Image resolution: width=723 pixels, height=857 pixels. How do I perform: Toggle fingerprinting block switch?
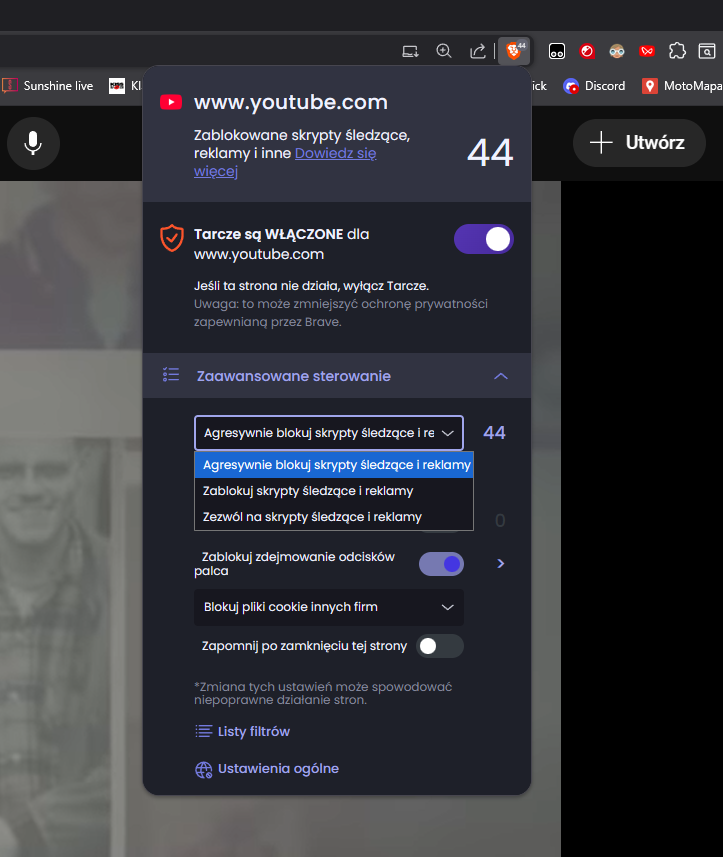coord(441,564)
